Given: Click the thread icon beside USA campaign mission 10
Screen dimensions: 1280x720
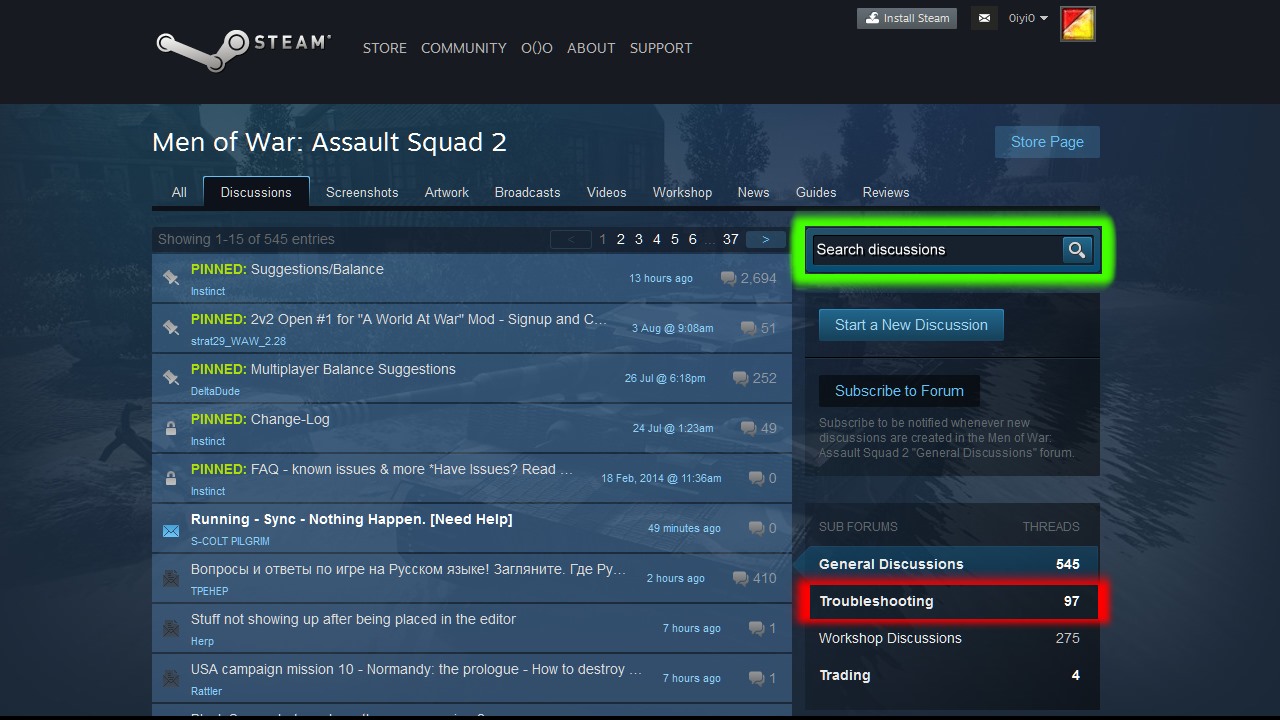Looking at the screenshot, I should click(171, 678).
